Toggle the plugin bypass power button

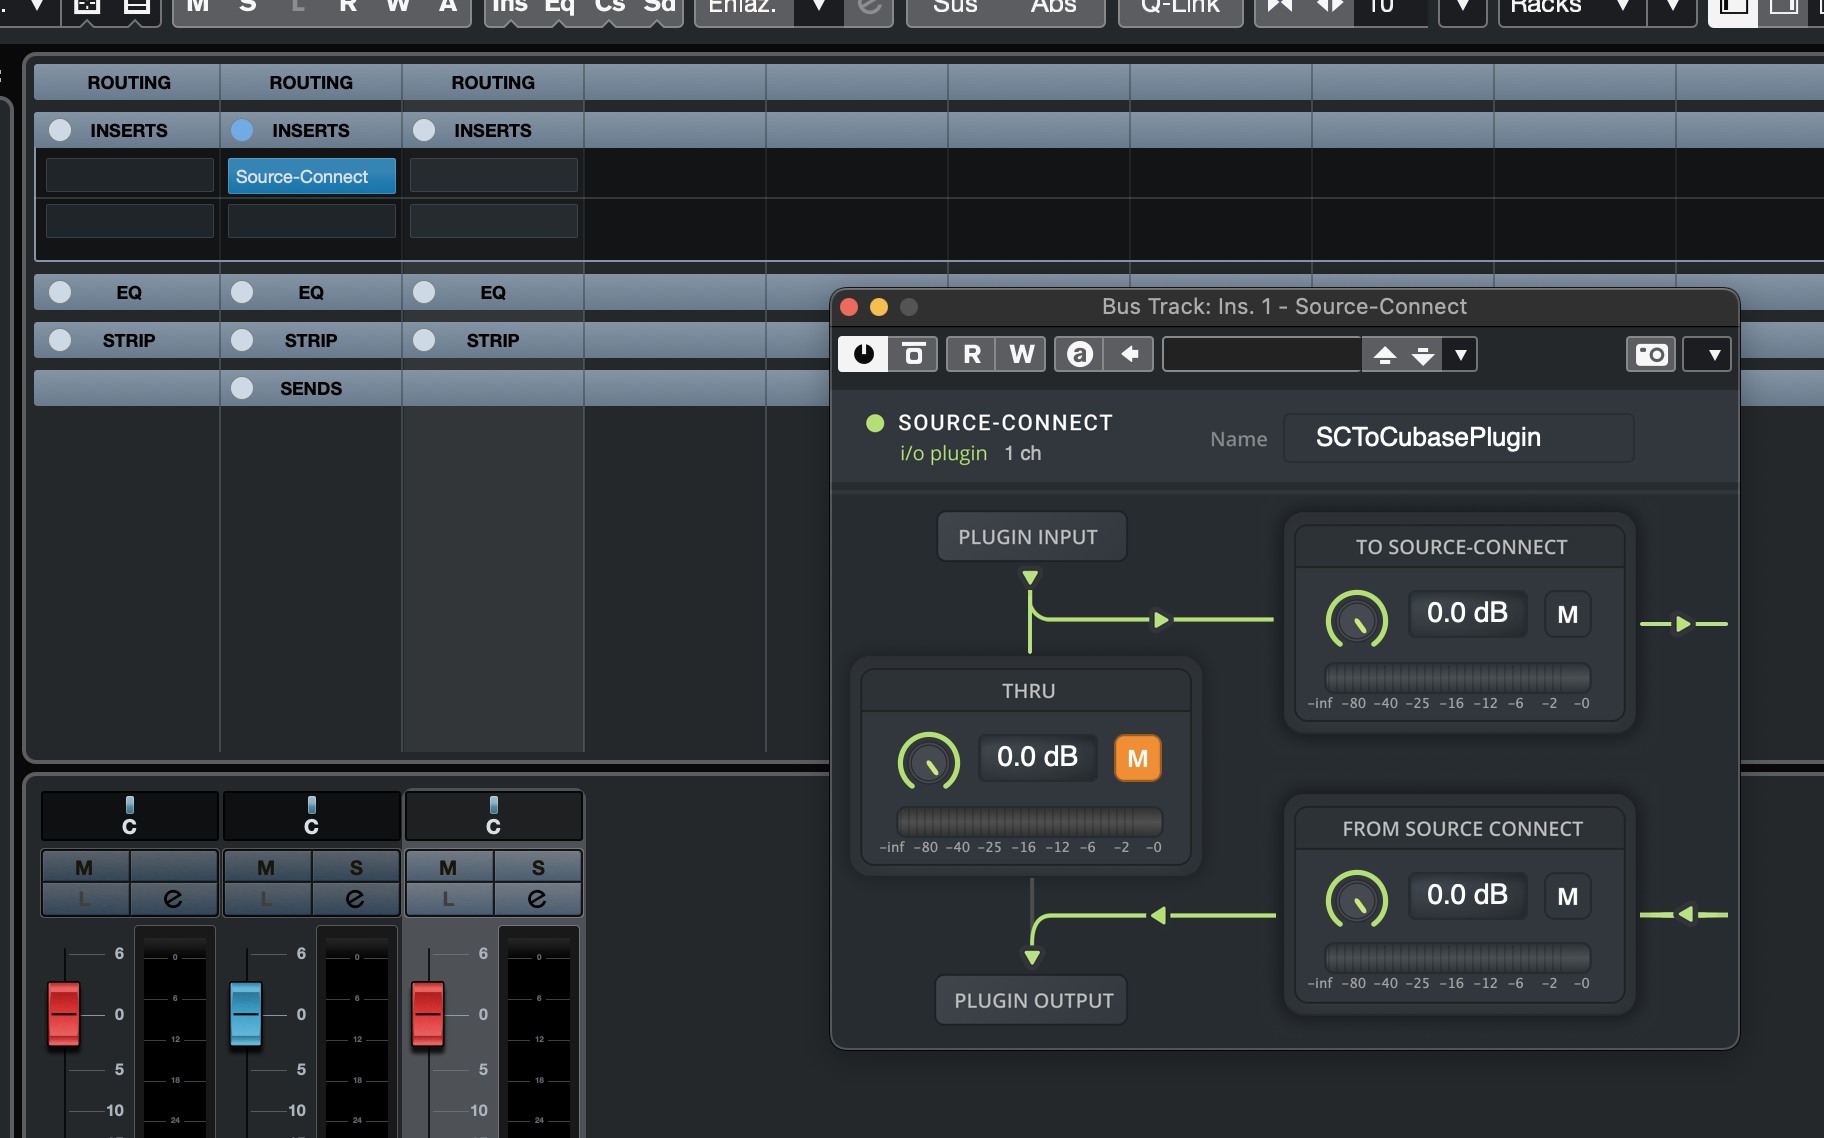(863, 354)
